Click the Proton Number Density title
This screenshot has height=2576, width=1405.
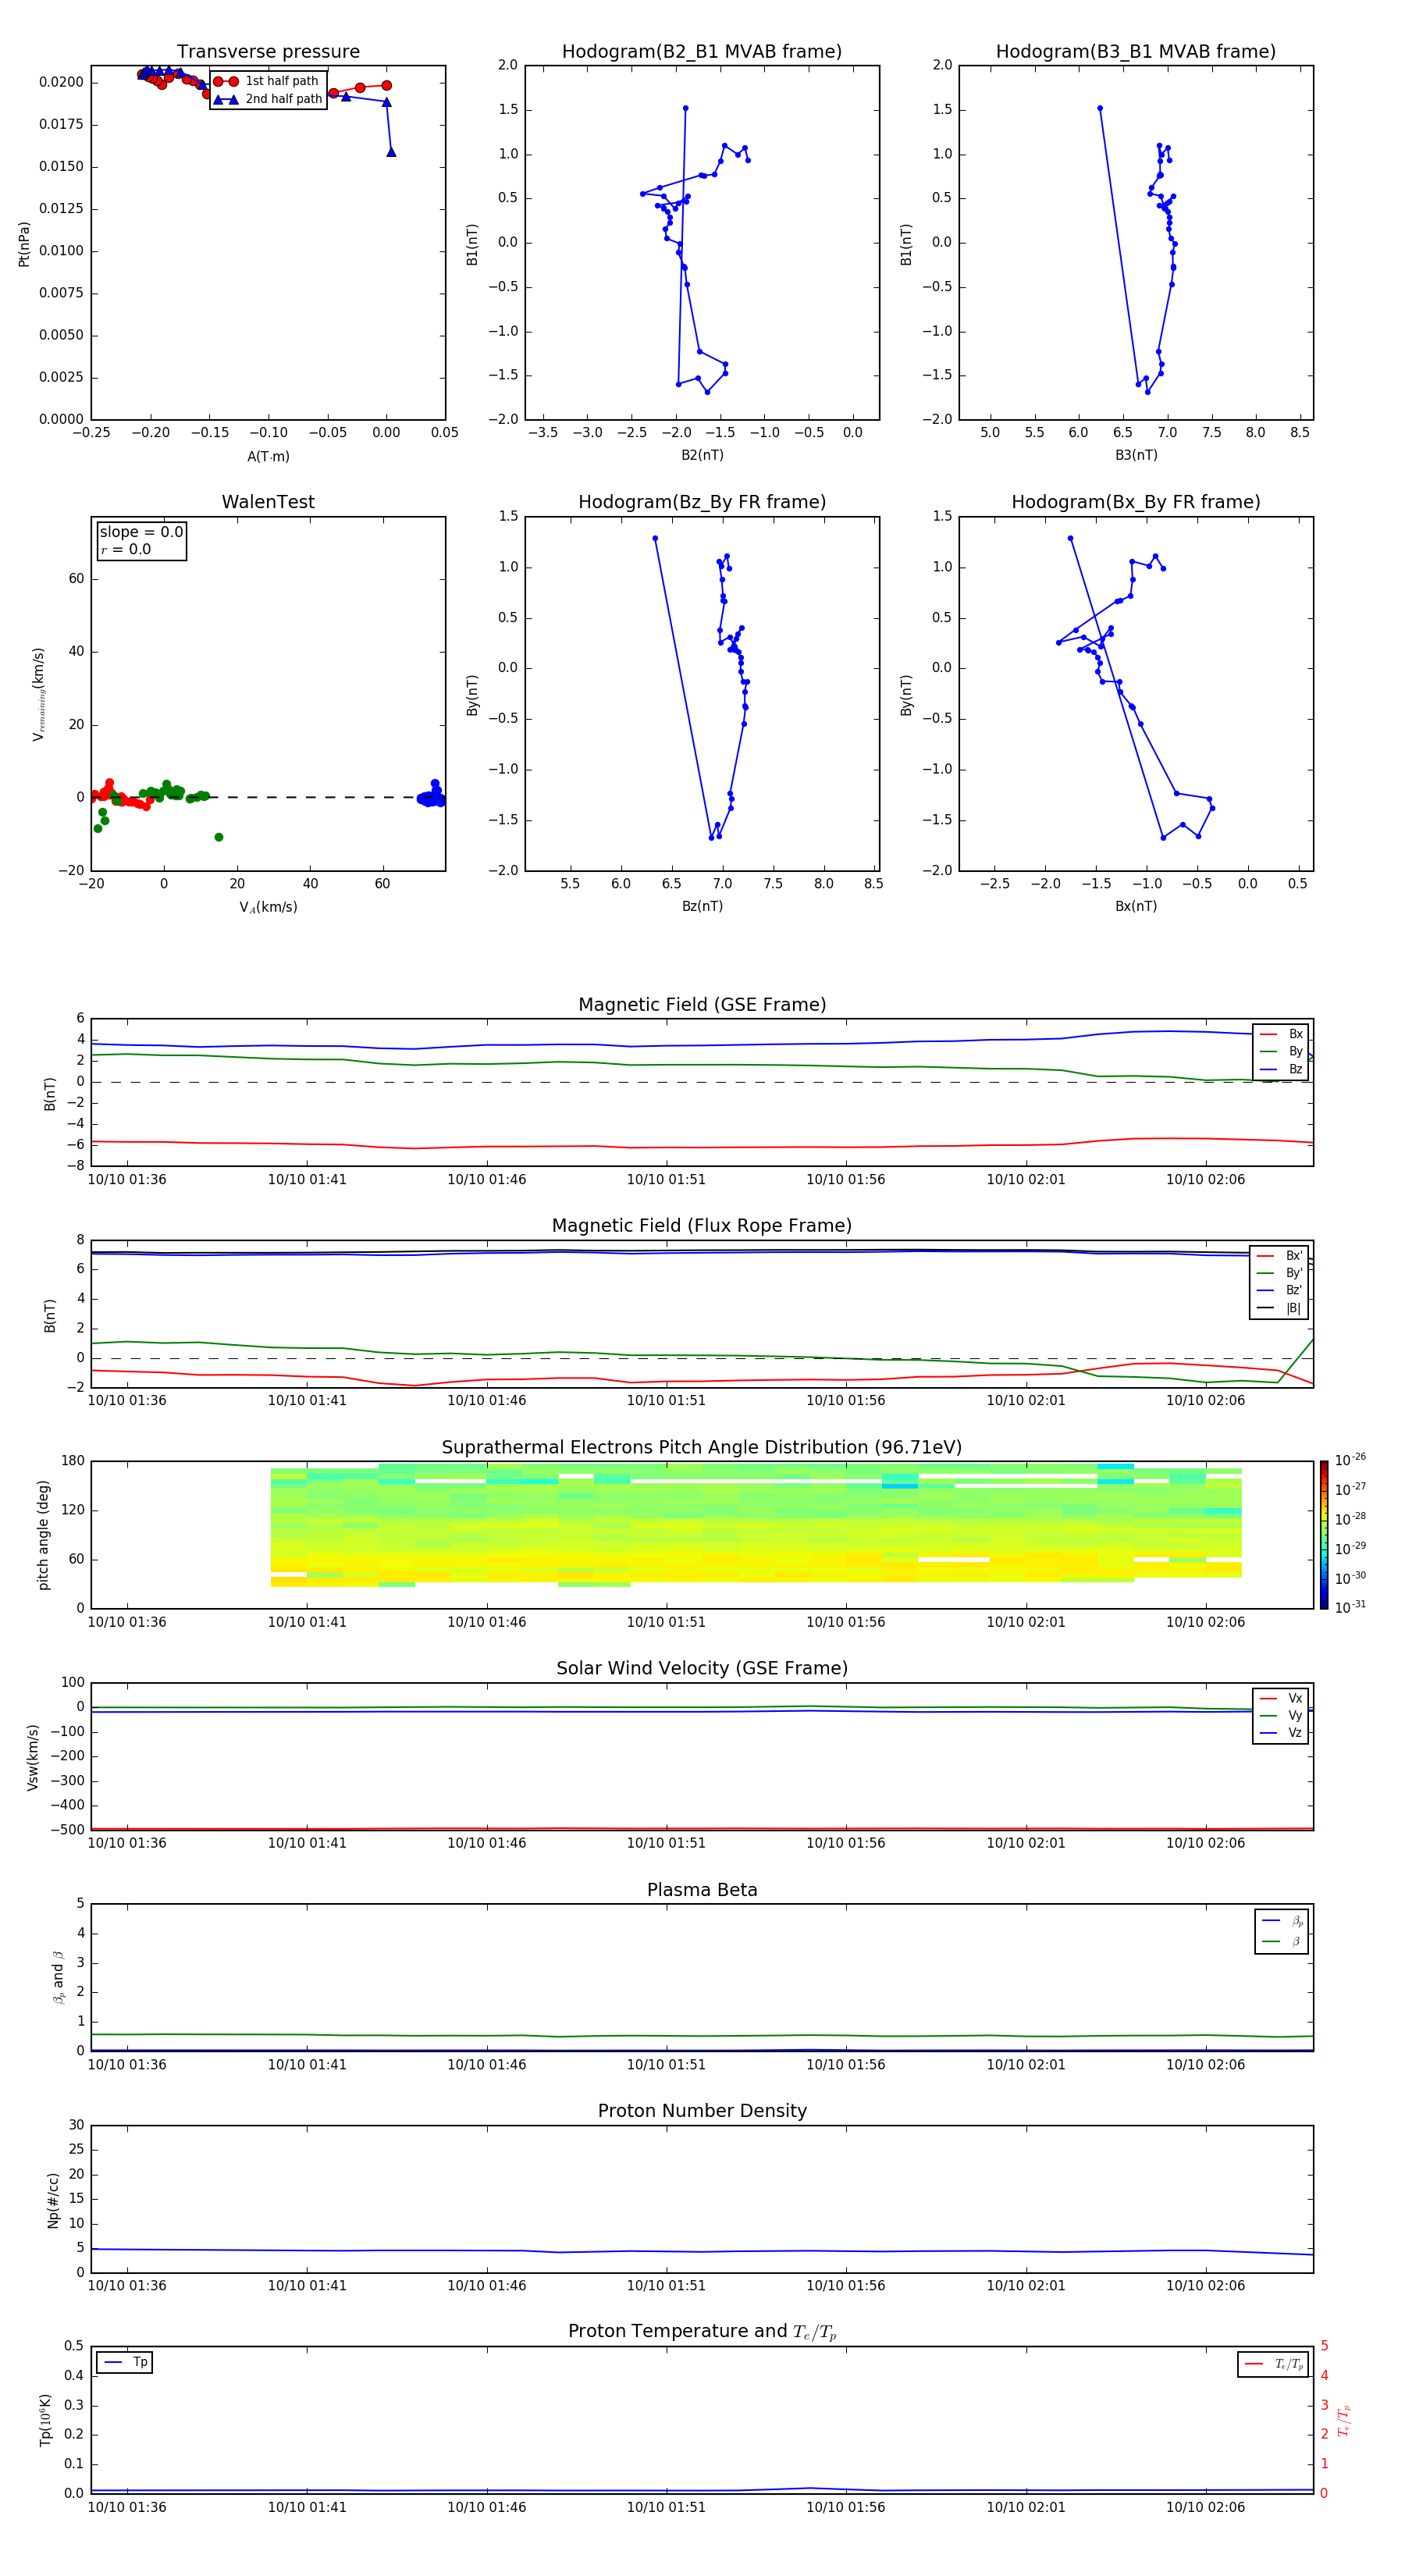point(701,2111)
